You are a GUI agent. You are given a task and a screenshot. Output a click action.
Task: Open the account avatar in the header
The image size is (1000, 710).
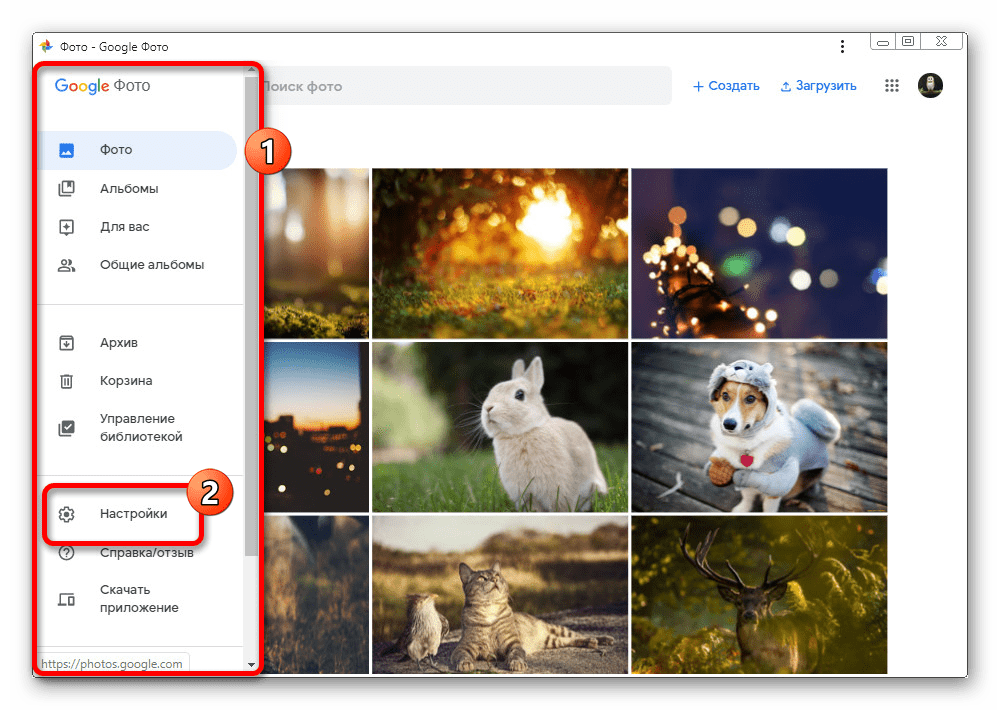(930, 85)
